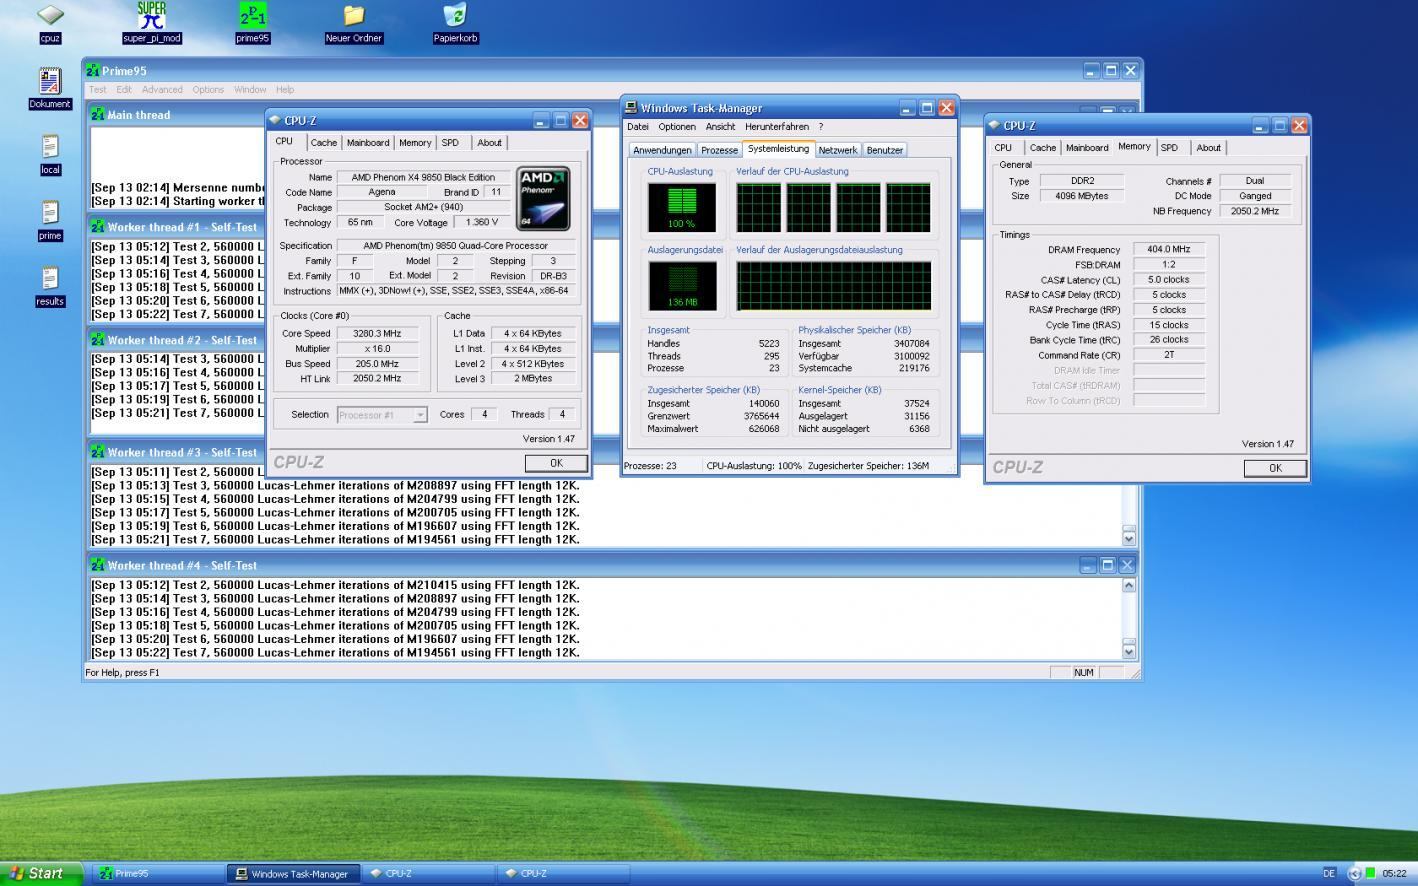Click the Auslagerungsdatei 136 MB meter
Viewport: 1418px width, 886px height.
pos(682,286)
